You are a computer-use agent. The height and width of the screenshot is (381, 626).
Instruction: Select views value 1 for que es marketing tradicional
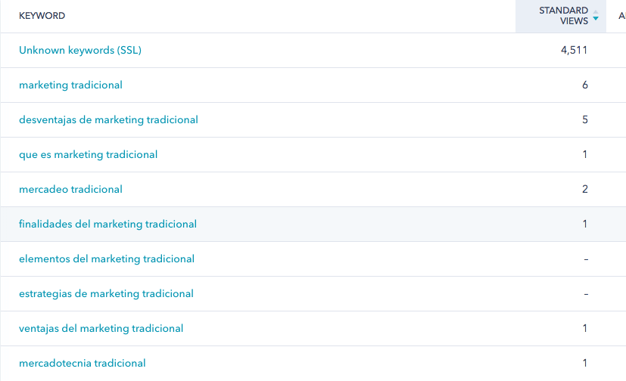click(585, 155)
